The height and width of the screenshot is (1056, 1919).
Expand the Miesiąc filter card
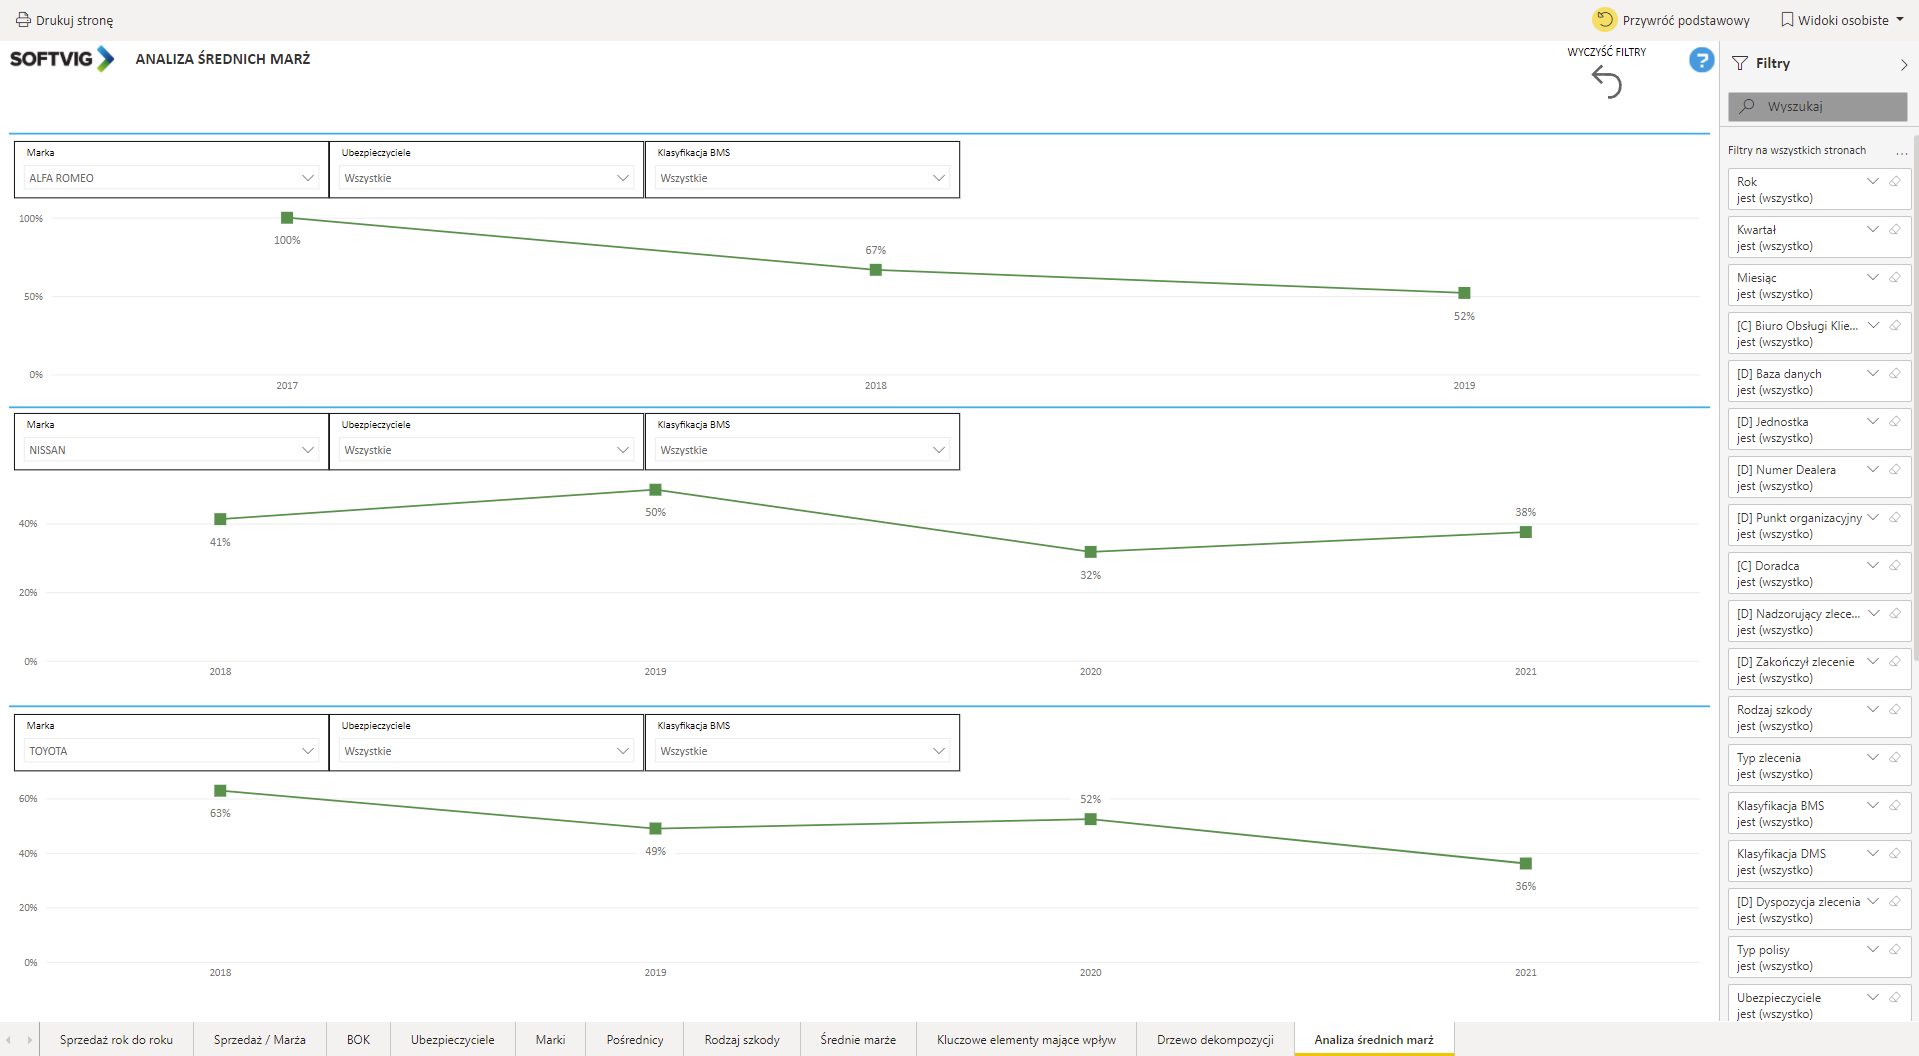(x=1873, y=278)
